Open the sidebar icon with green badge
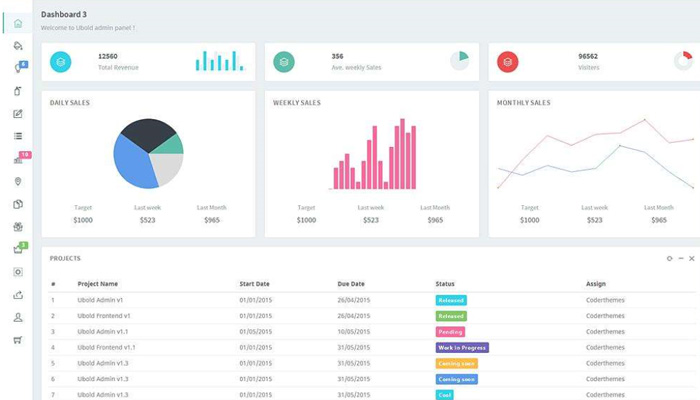Image resolution: width=700 pixels, height=400 pixels. click(x=18, y=250)
